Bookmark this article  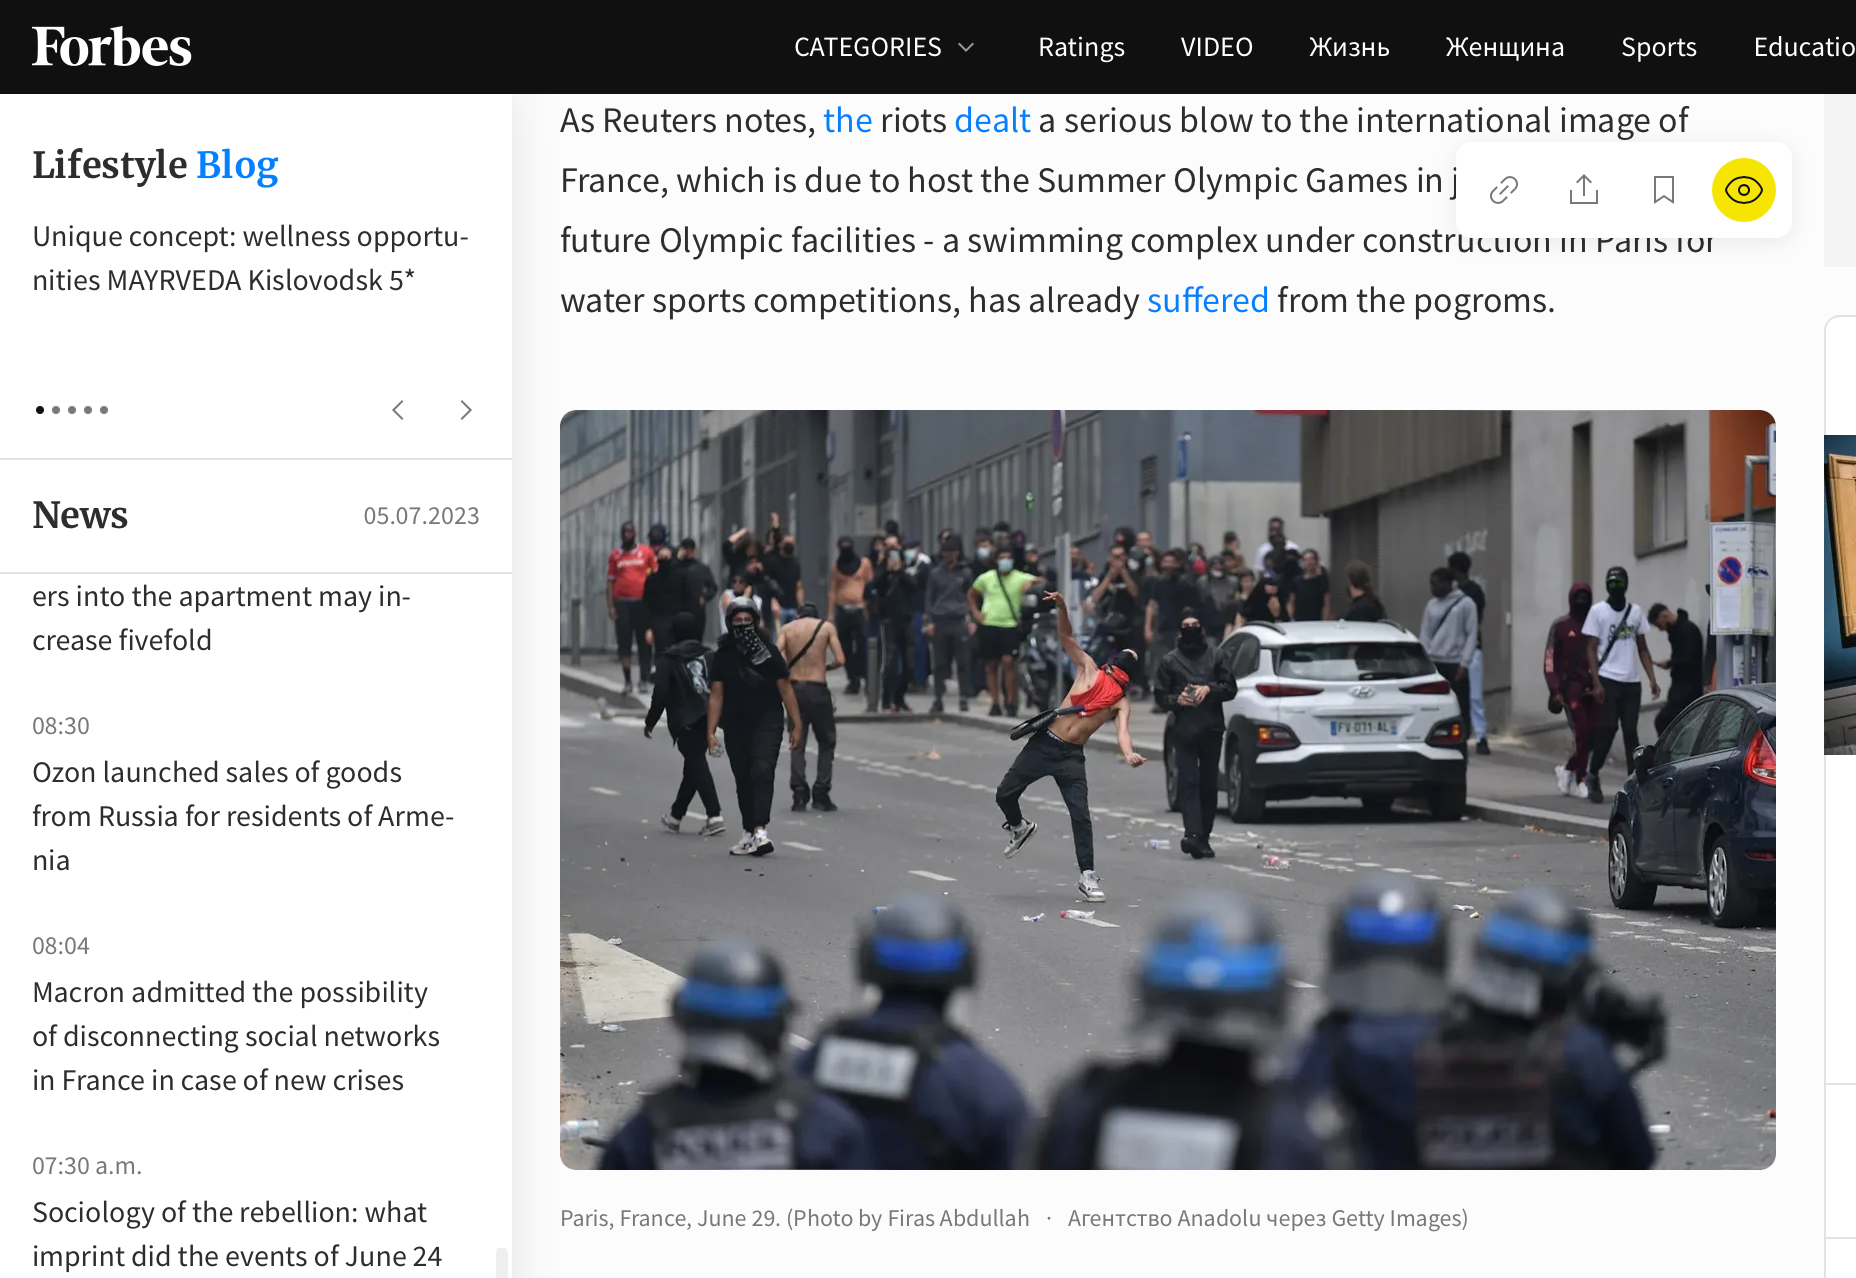pyautogui.click(x=1664, y=190)
